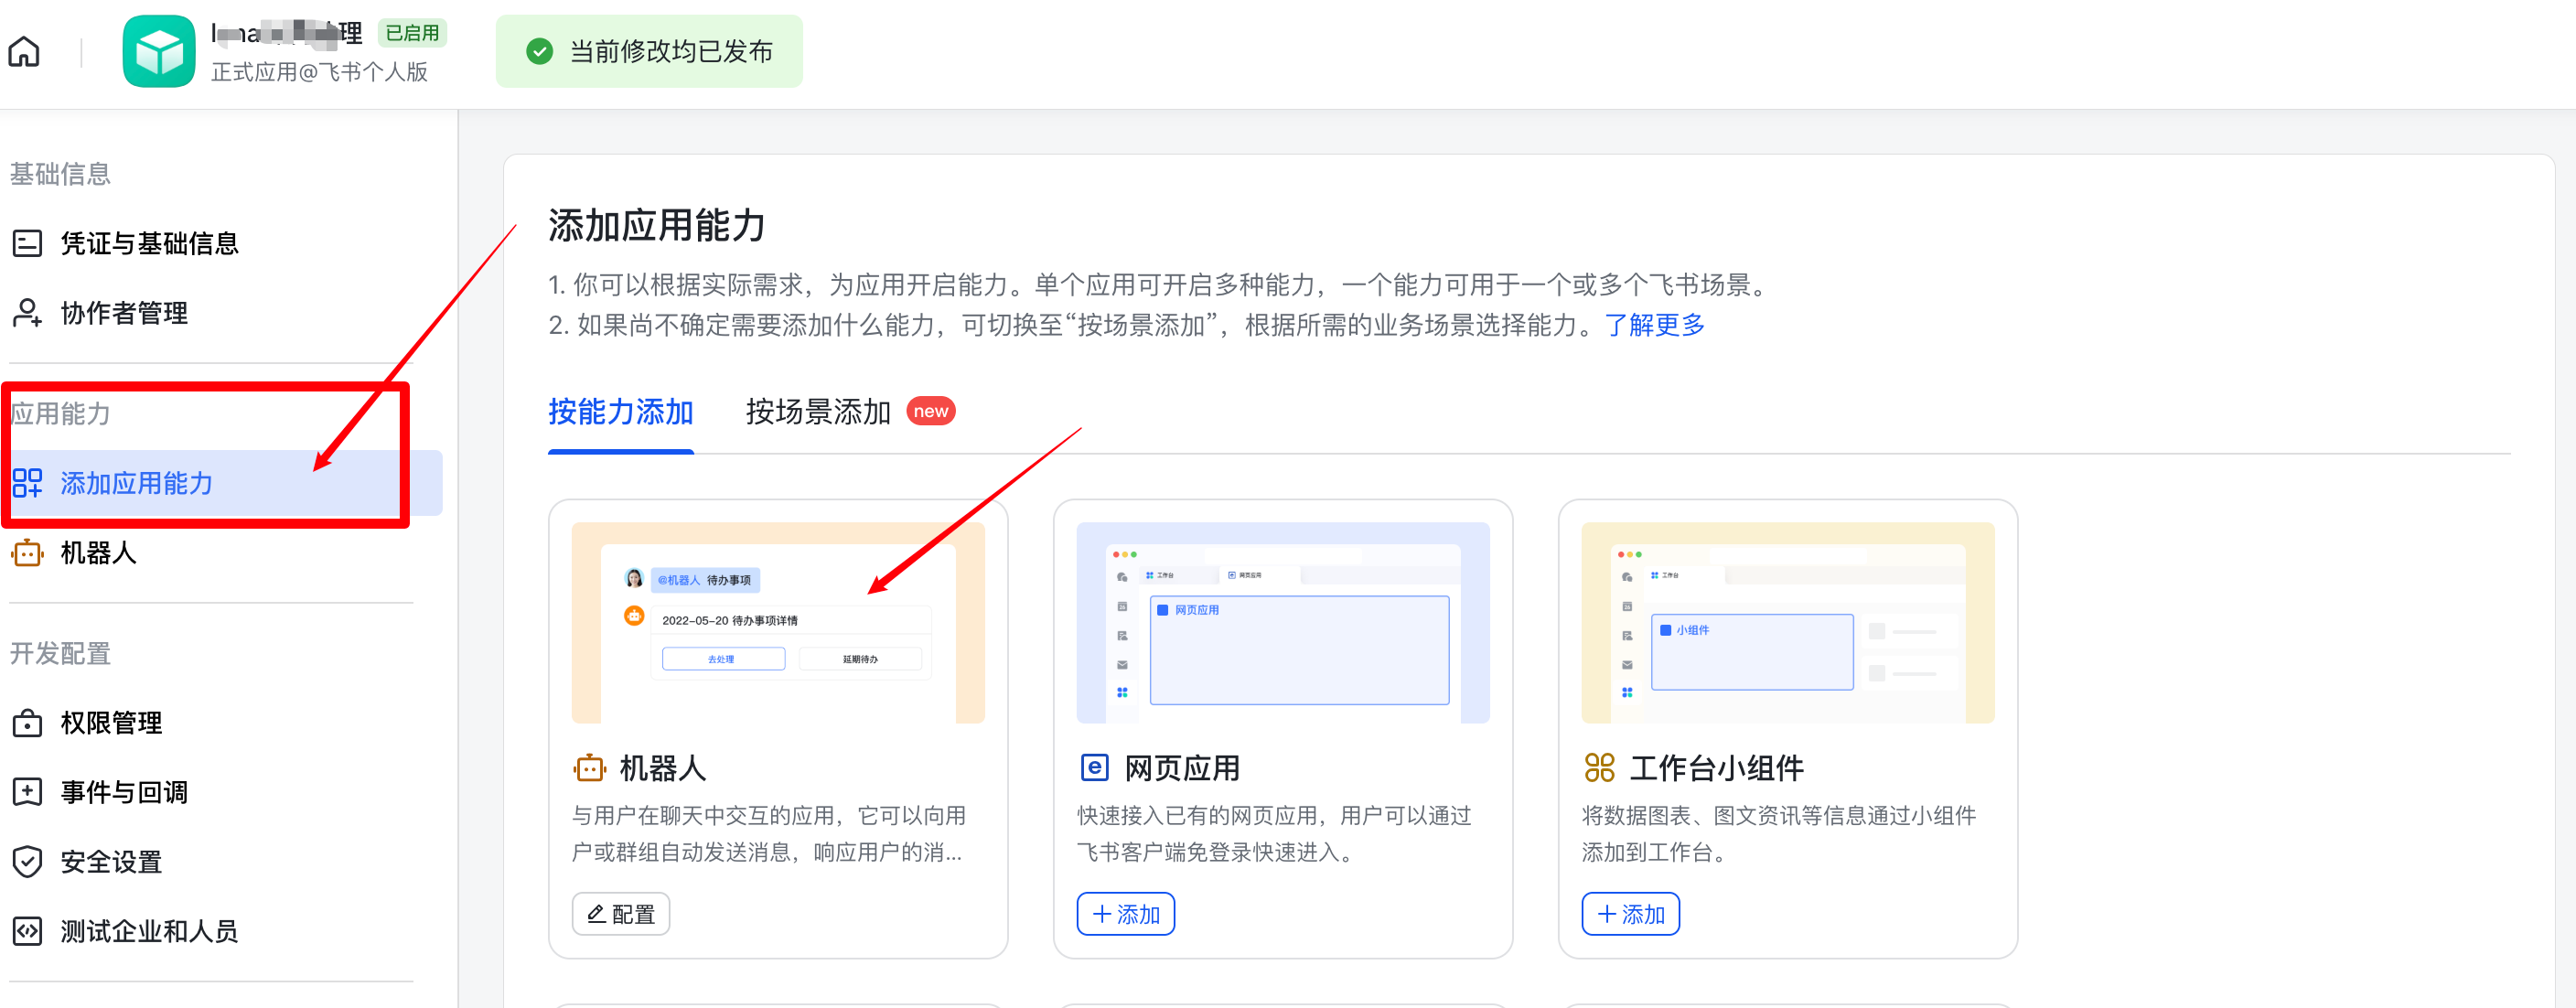The image size is (2576, 1008).
Task: Click the 工作台小组件 preview thumbnail
Action: pyautogui.click(x=1787, y=622)
